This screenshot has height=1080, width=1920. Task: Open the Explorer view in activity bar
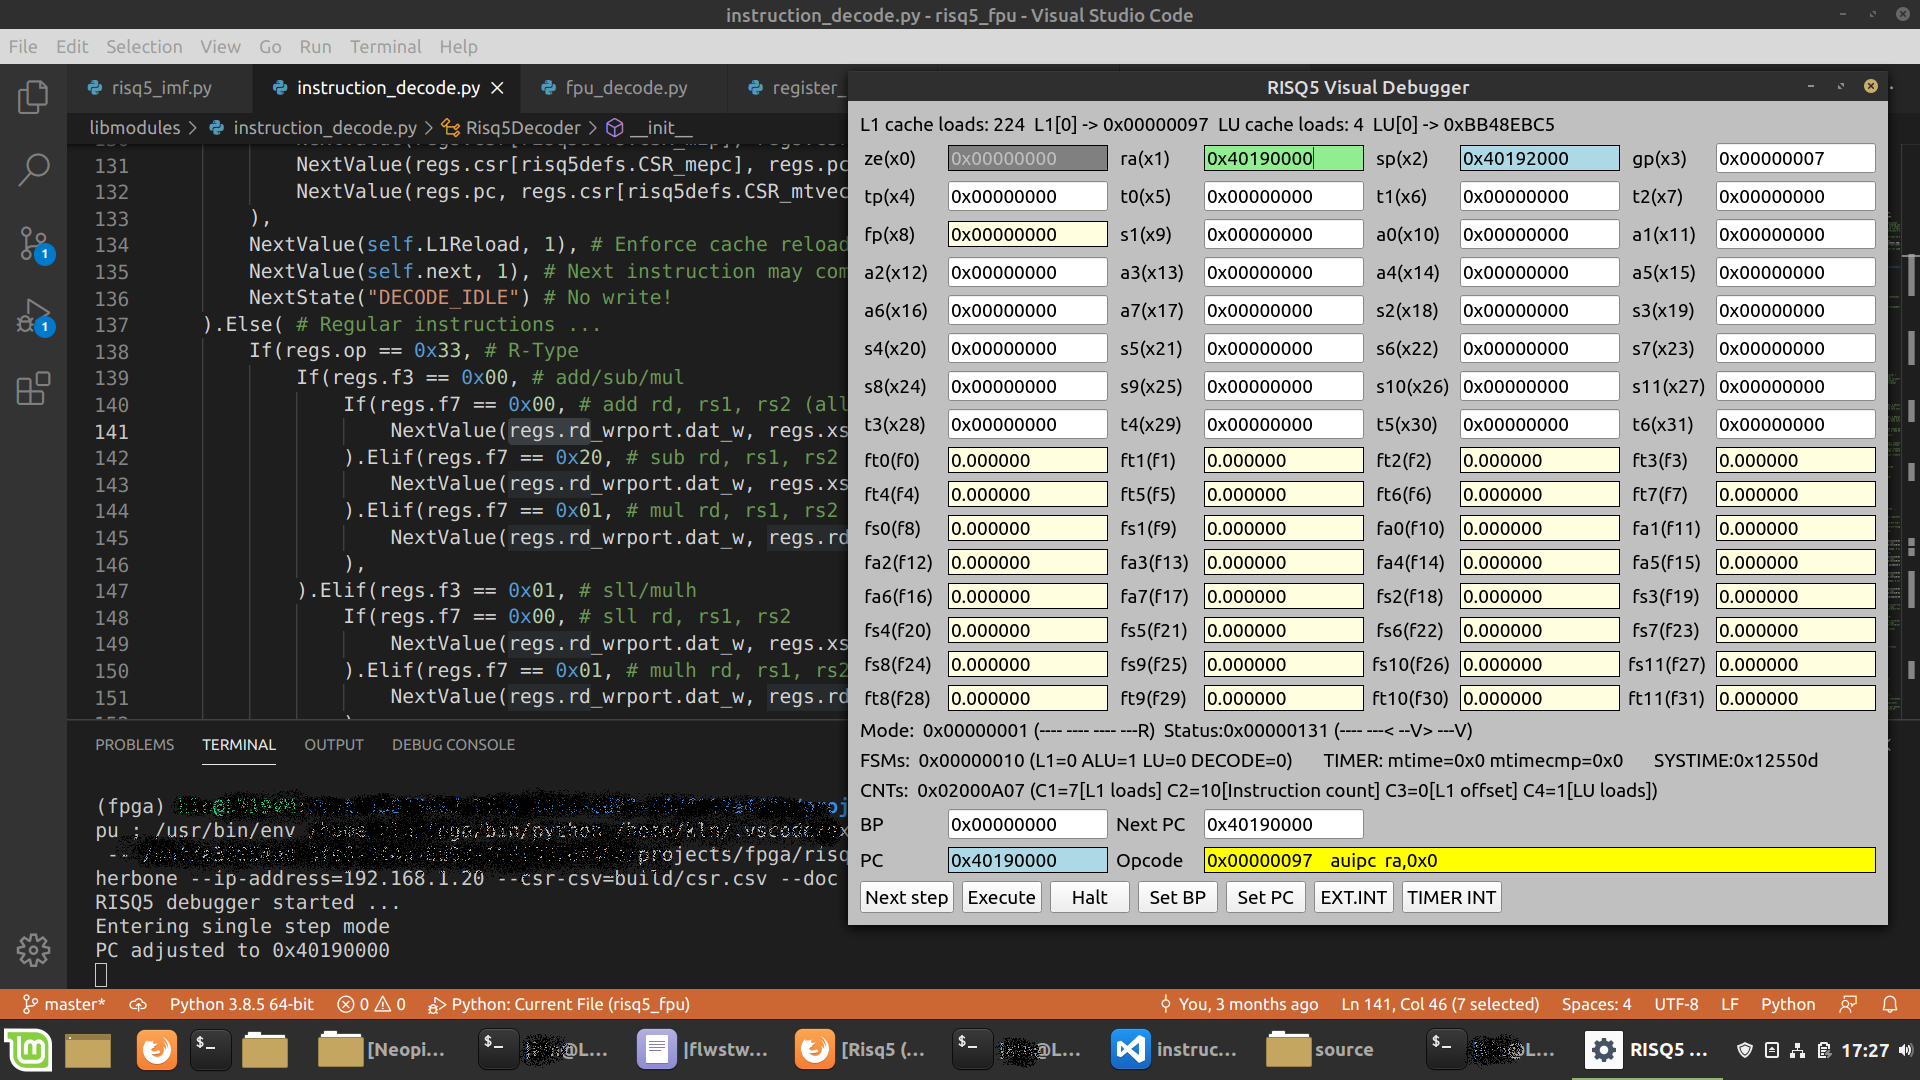(x=33, y=97)
